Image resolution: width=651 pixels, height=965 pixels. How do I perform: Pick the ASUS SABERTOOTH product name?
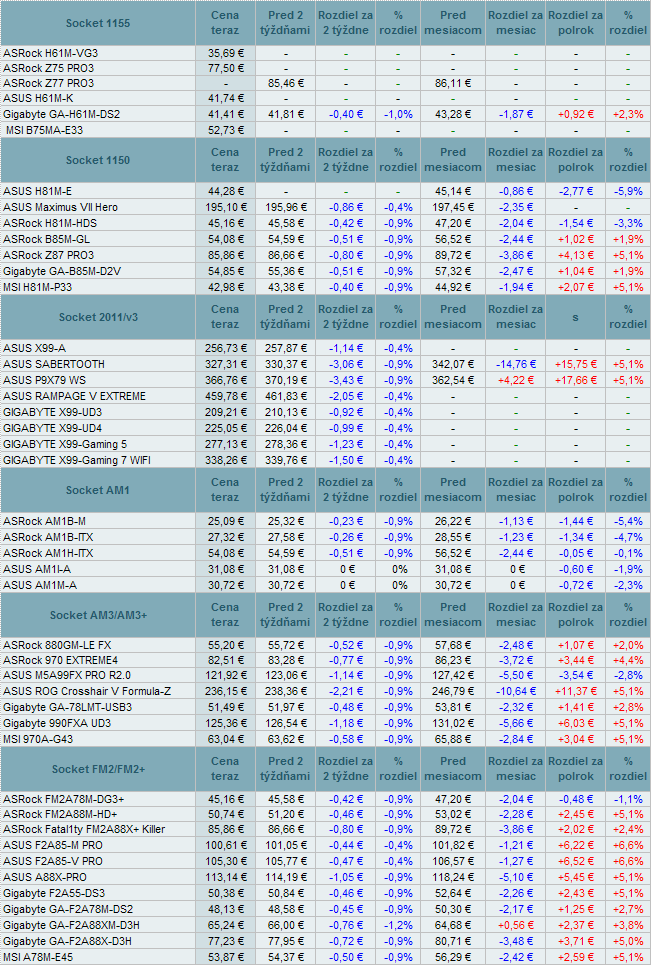coord(54,364)
